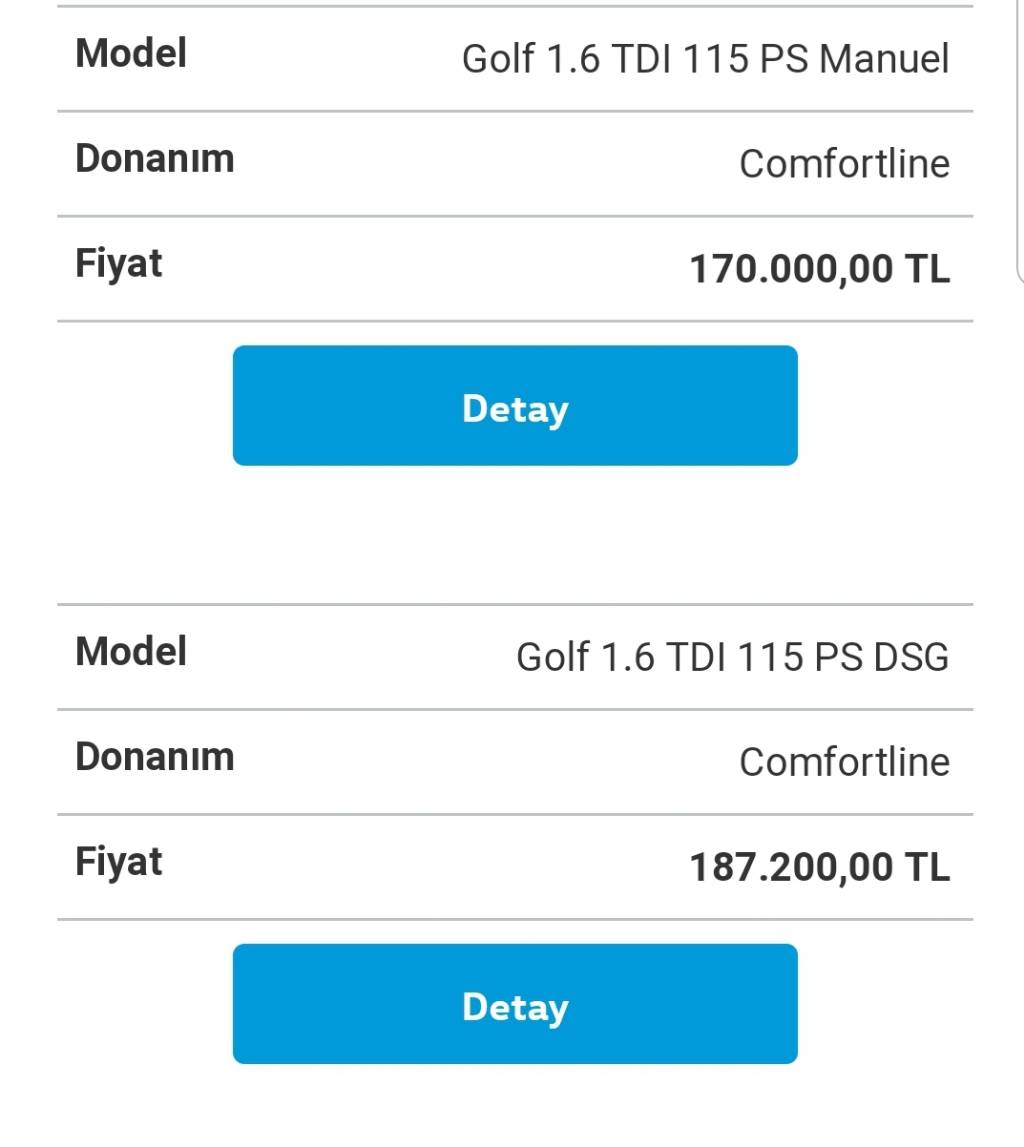Click the word 'DSG' in the second model name
The width and height of the screenshot is (1024, 1147).
coord(911,657)
